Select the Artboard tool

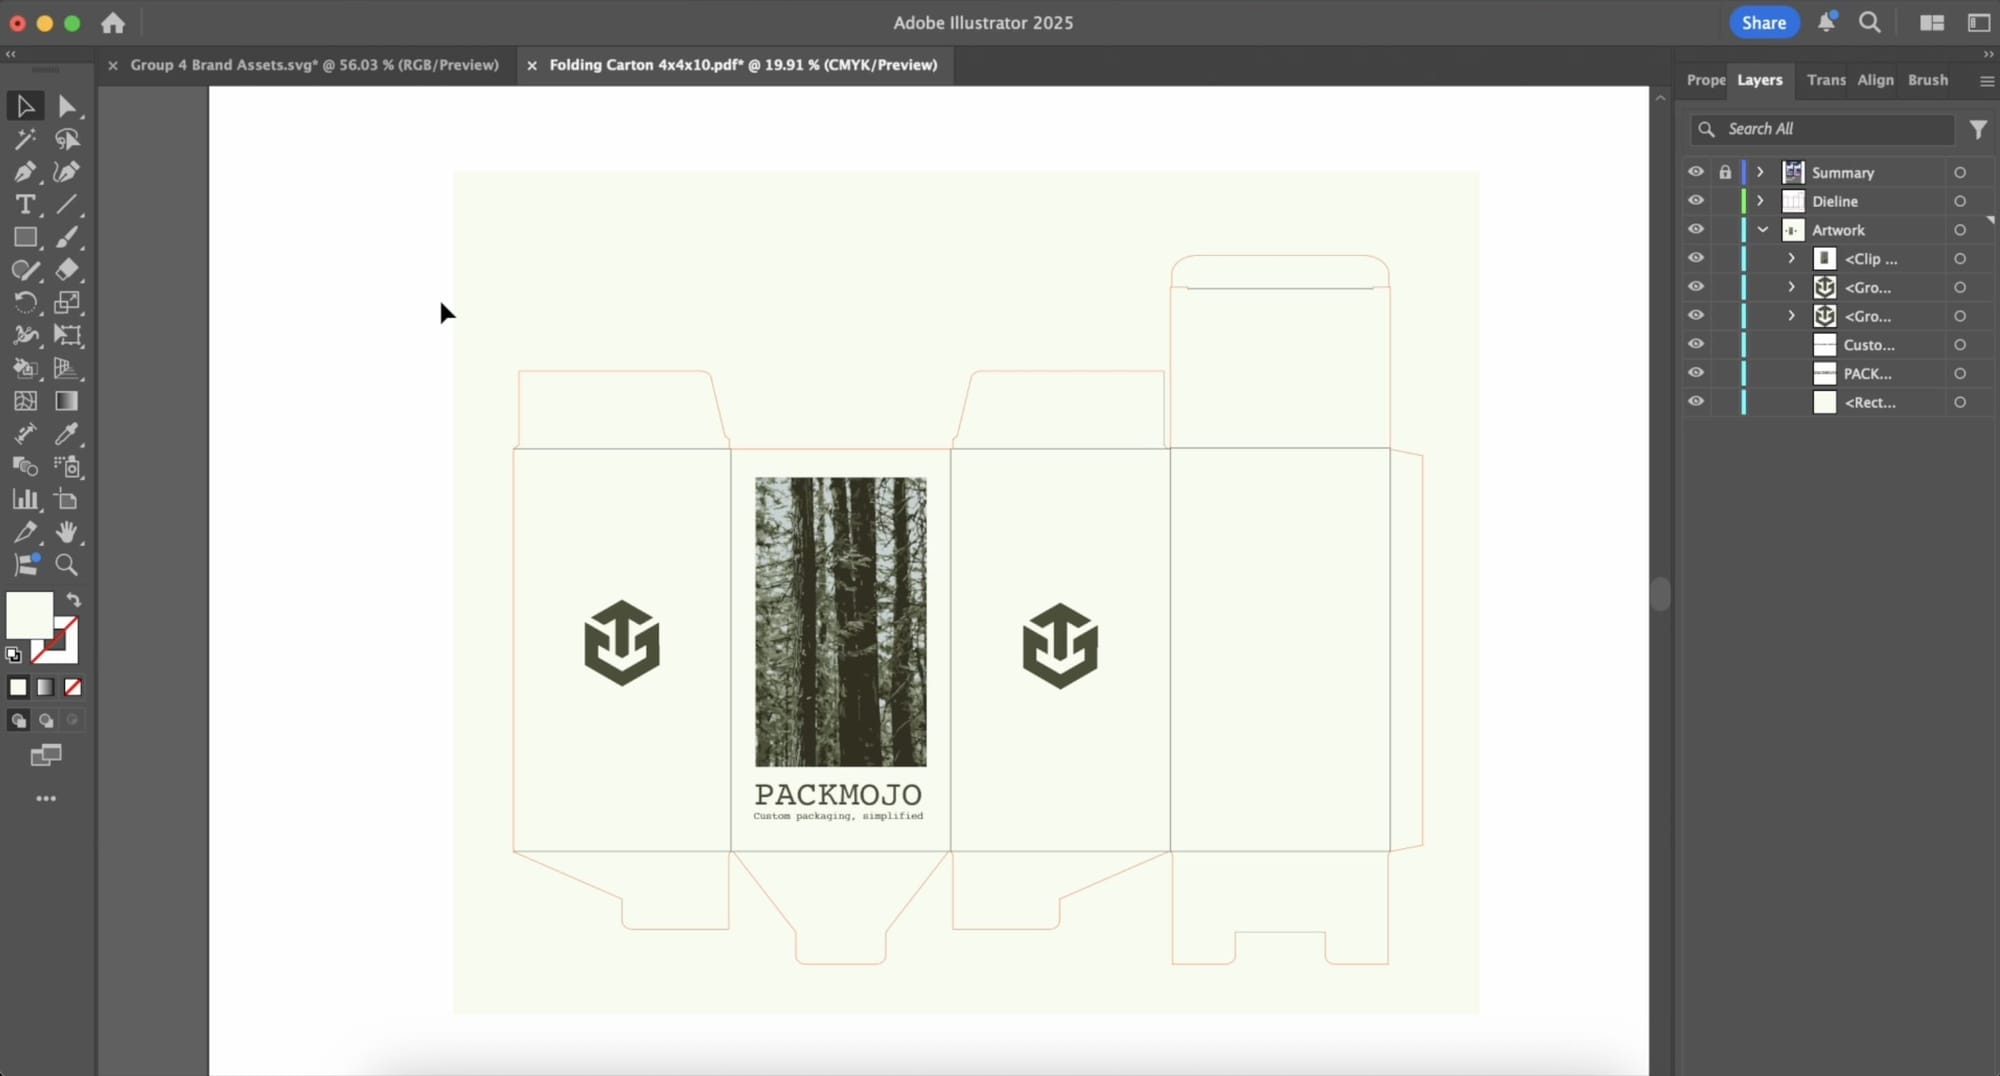pos(67,499)
